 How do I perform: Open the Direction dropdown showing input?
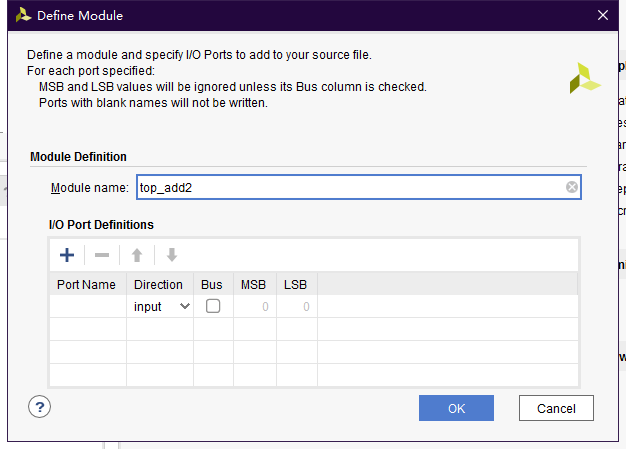tap(160, 307)
